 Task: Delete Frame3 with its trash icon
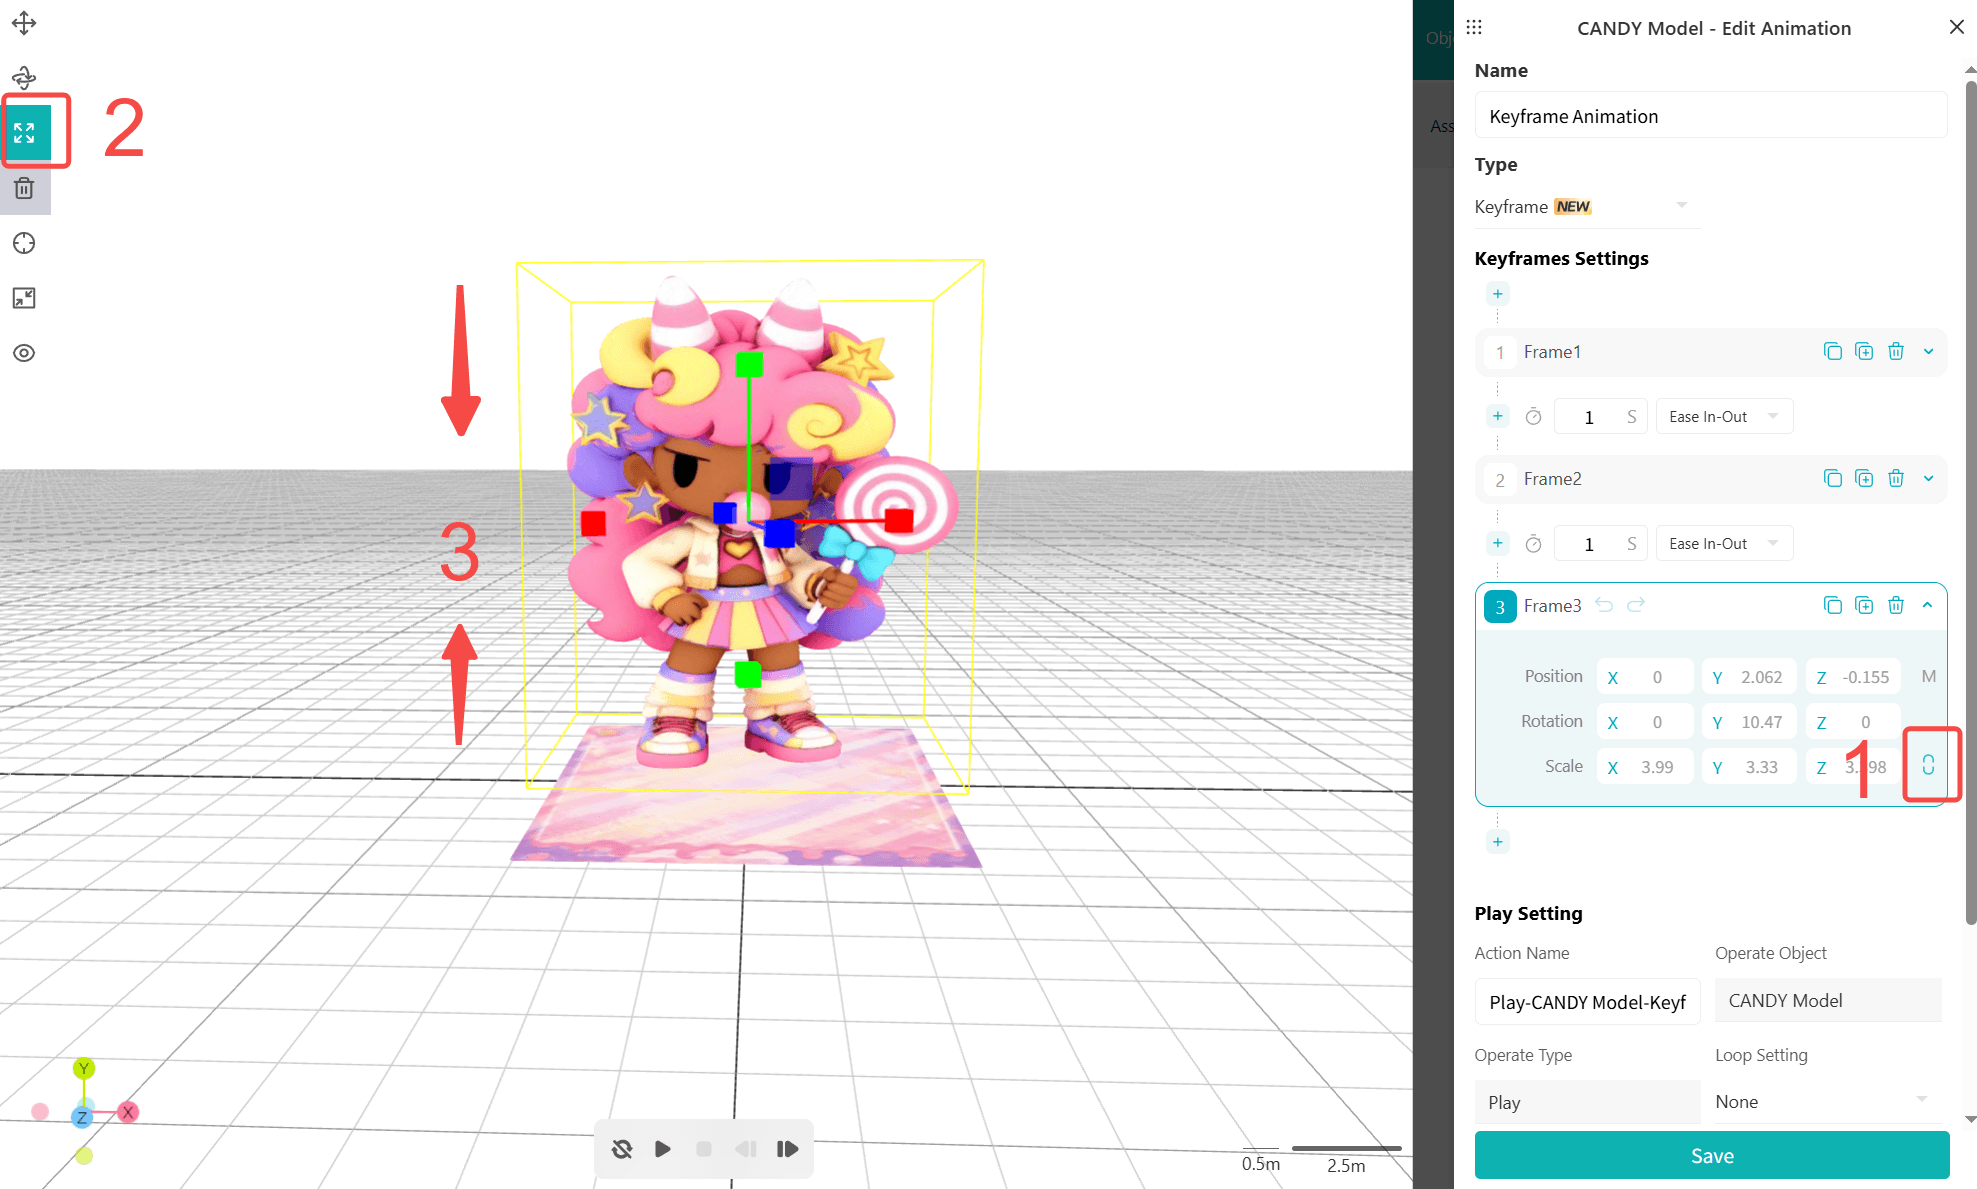(x=1896, y=605)
